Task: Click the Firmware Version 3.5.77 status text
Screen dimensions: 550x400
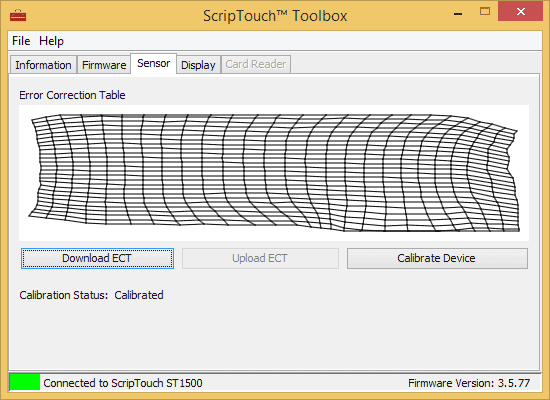Action: [x=469, y=383]
